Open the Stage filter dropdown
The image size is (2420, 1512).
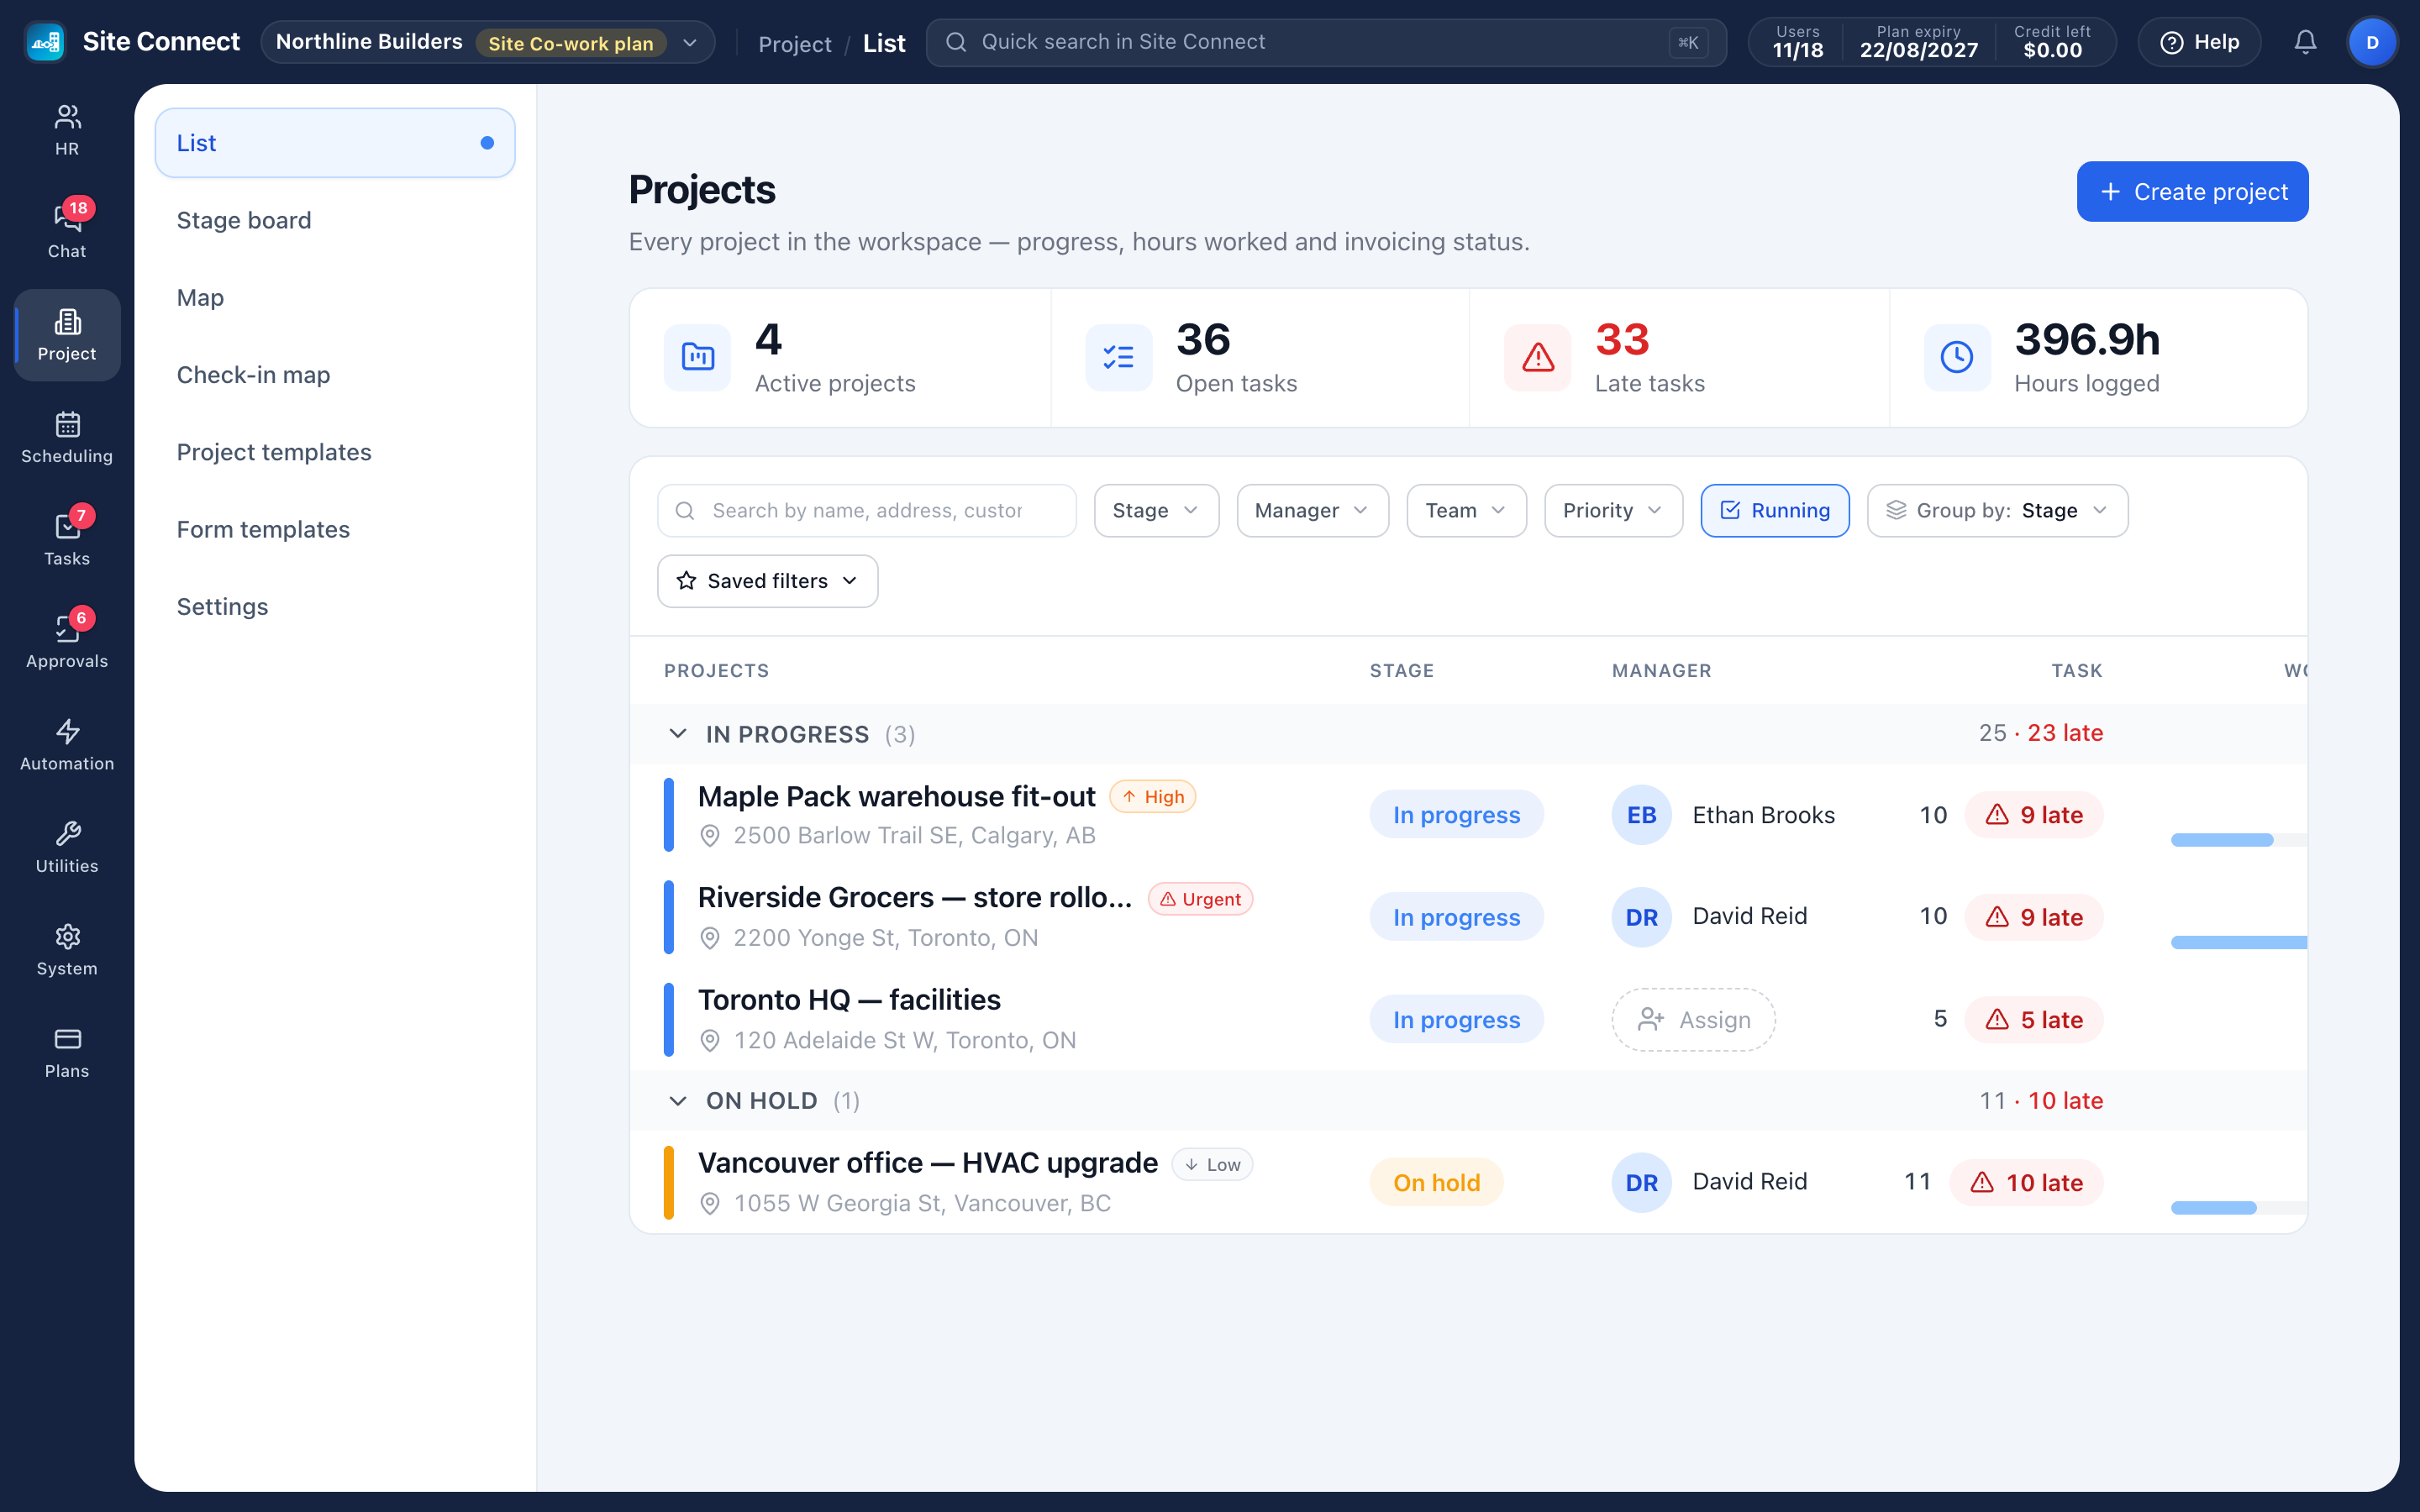pyautogui.click(x=1156, y=511)
